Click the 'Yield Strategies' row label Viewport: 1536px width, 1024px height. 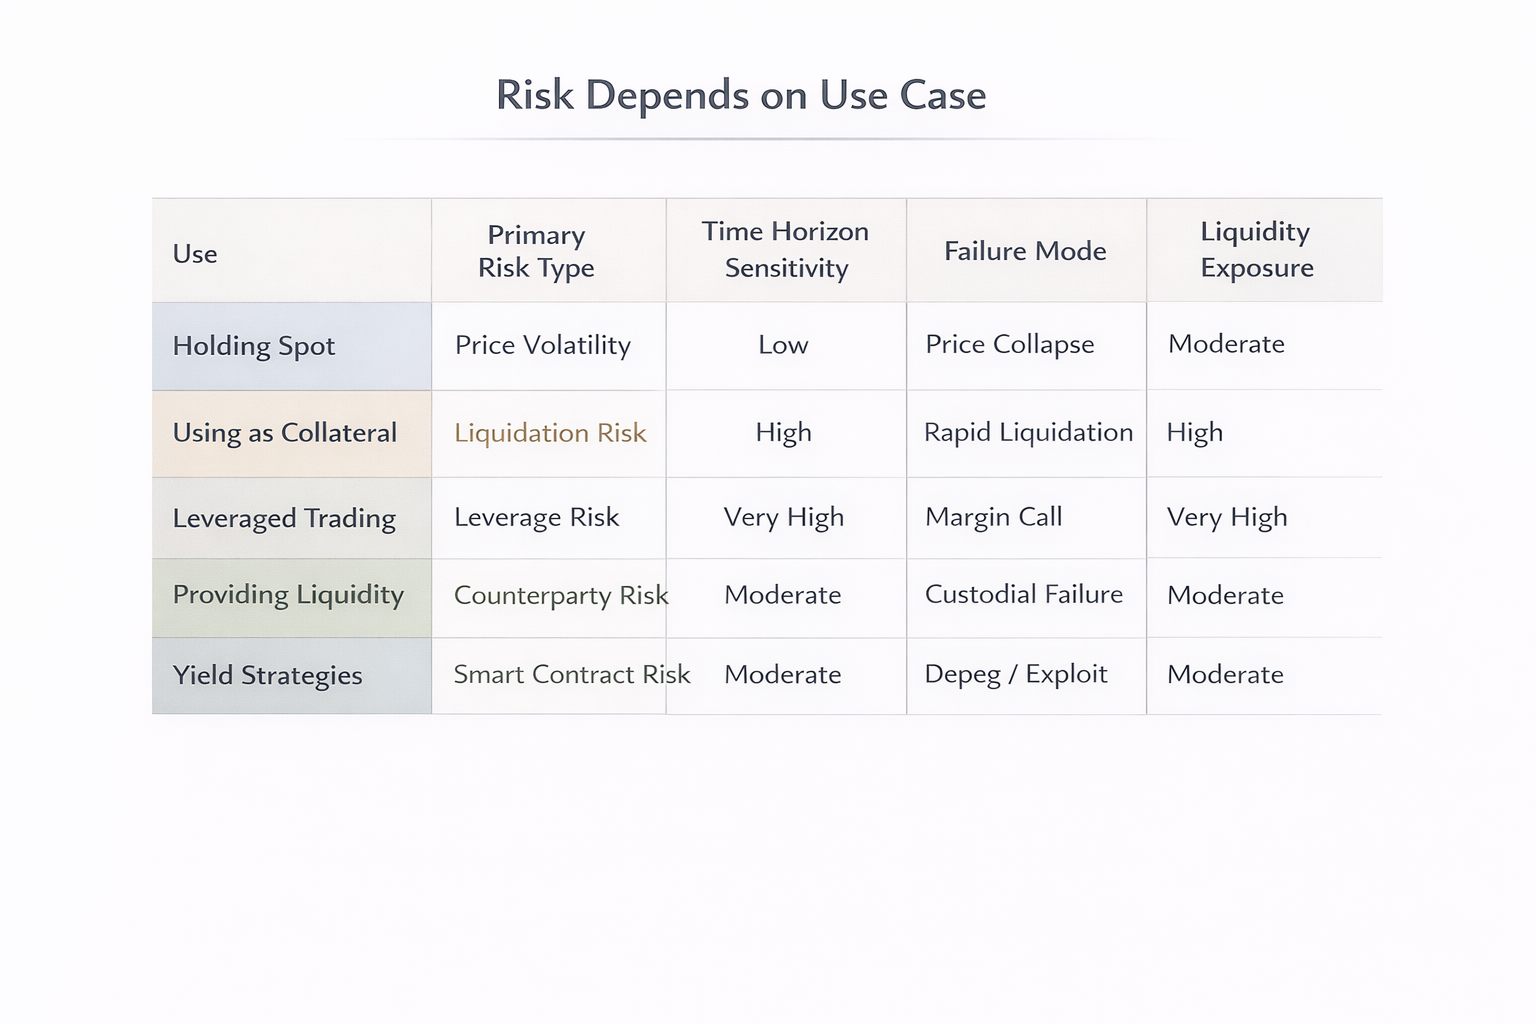tap(267, 675)
